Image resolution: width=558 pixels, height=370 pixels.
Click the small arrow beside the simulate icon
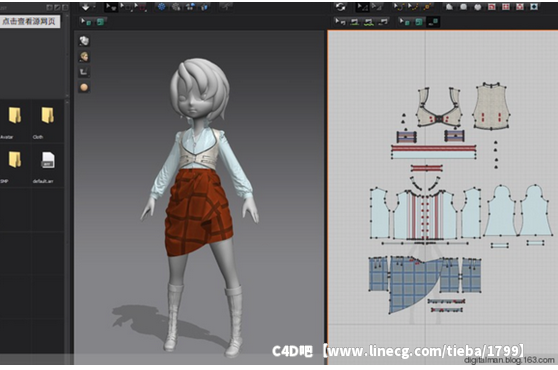point(94,7)
